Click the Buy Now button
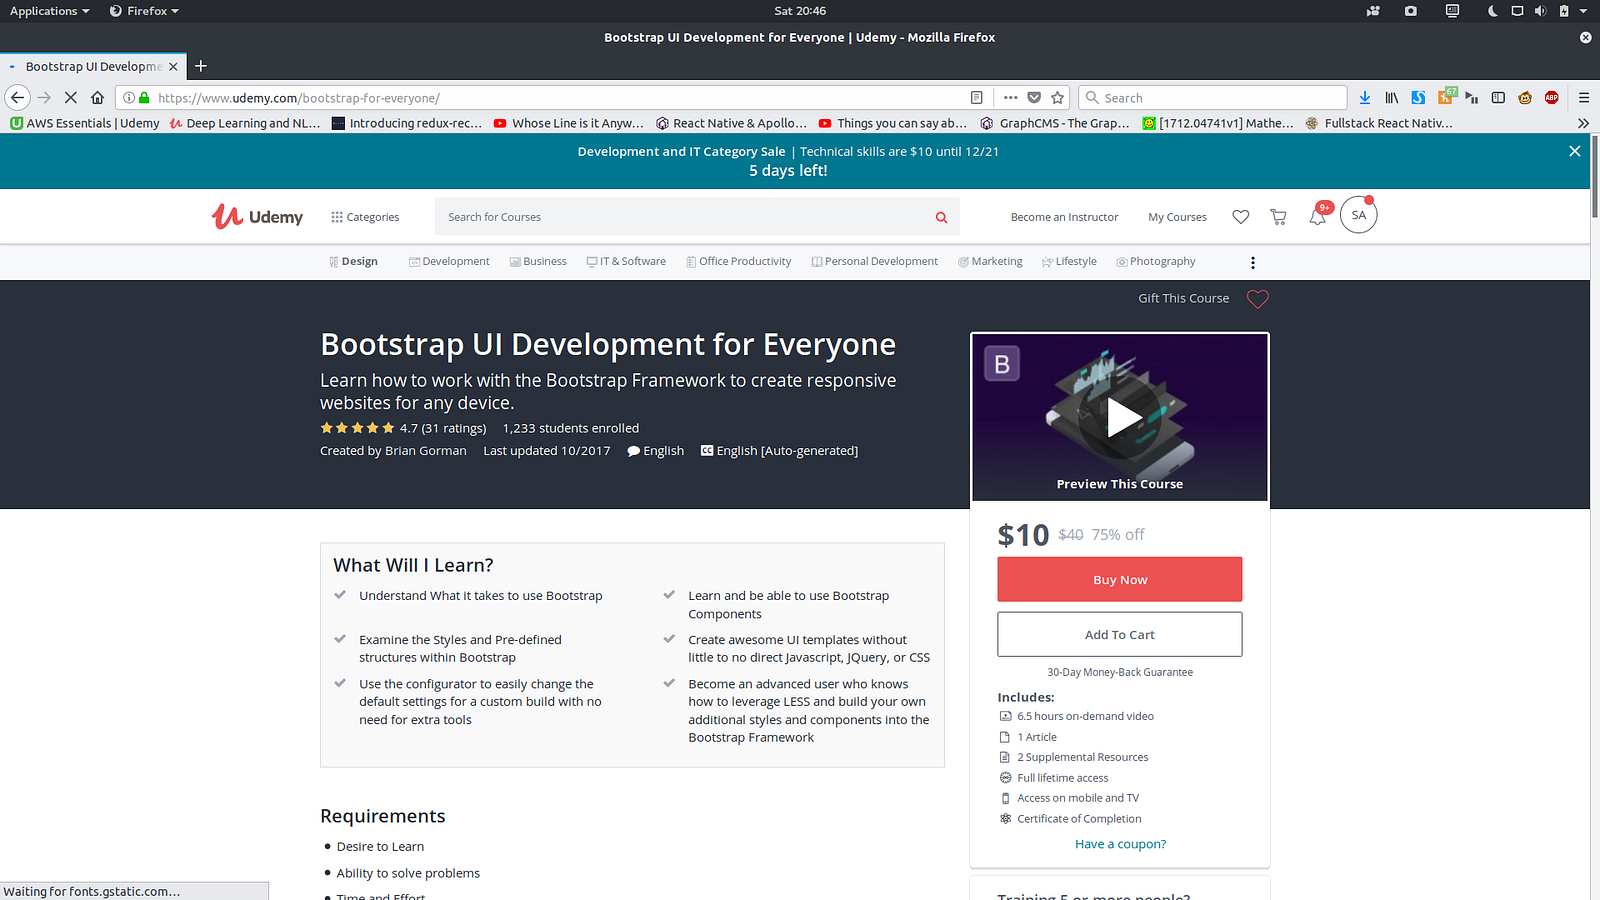The image size is (1600, 900). coord(1120,579)
